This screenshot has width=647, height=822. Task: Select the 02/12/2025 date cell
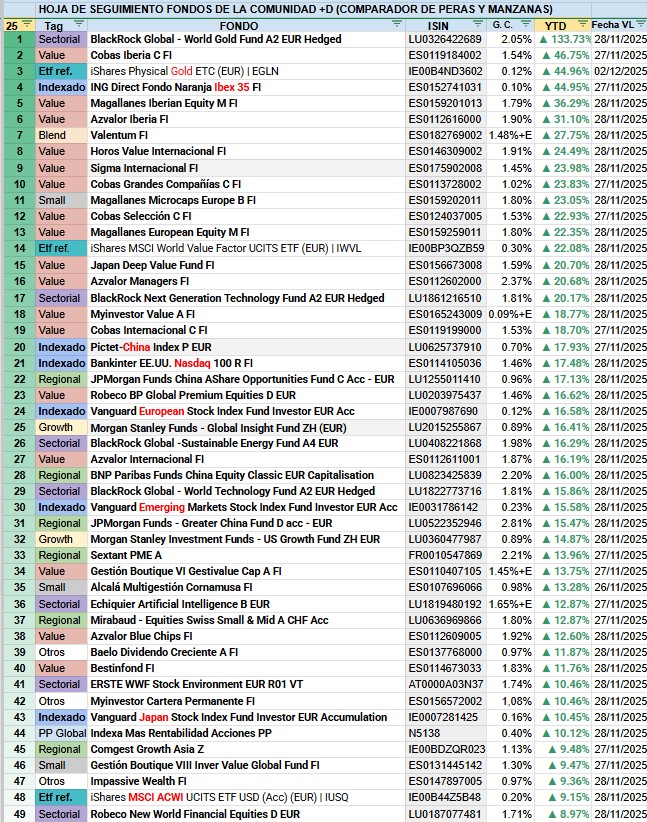pos(619,71)
